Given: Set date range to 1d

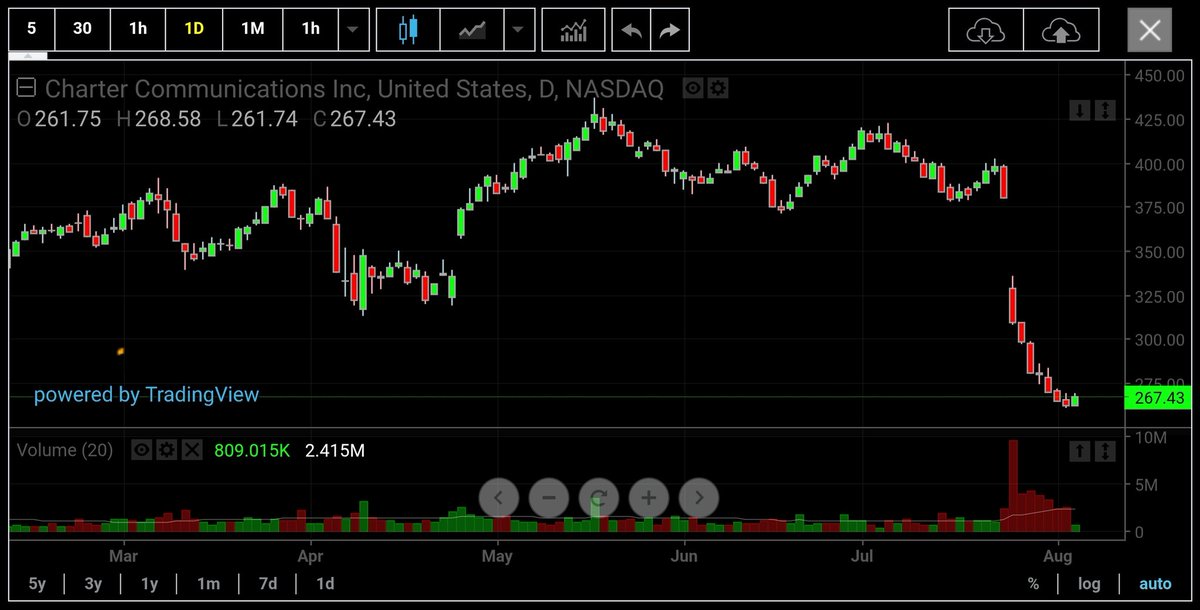Looking at the screenshot, I should [x=325, y=584].
